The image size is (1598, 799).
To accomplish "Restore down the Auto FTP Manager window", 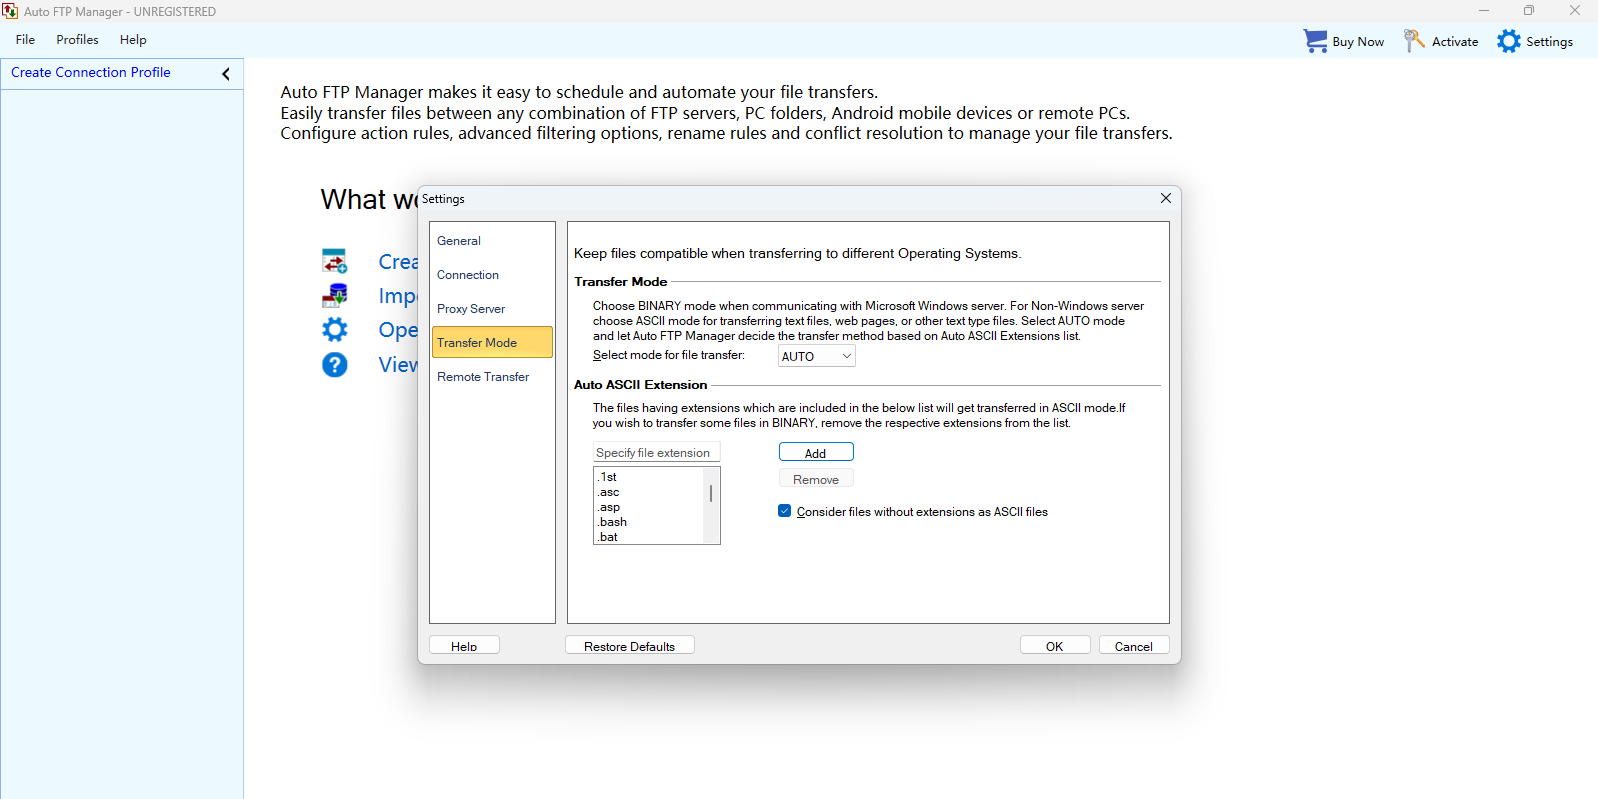I will pyautogui.click(x=1529, y=11).
